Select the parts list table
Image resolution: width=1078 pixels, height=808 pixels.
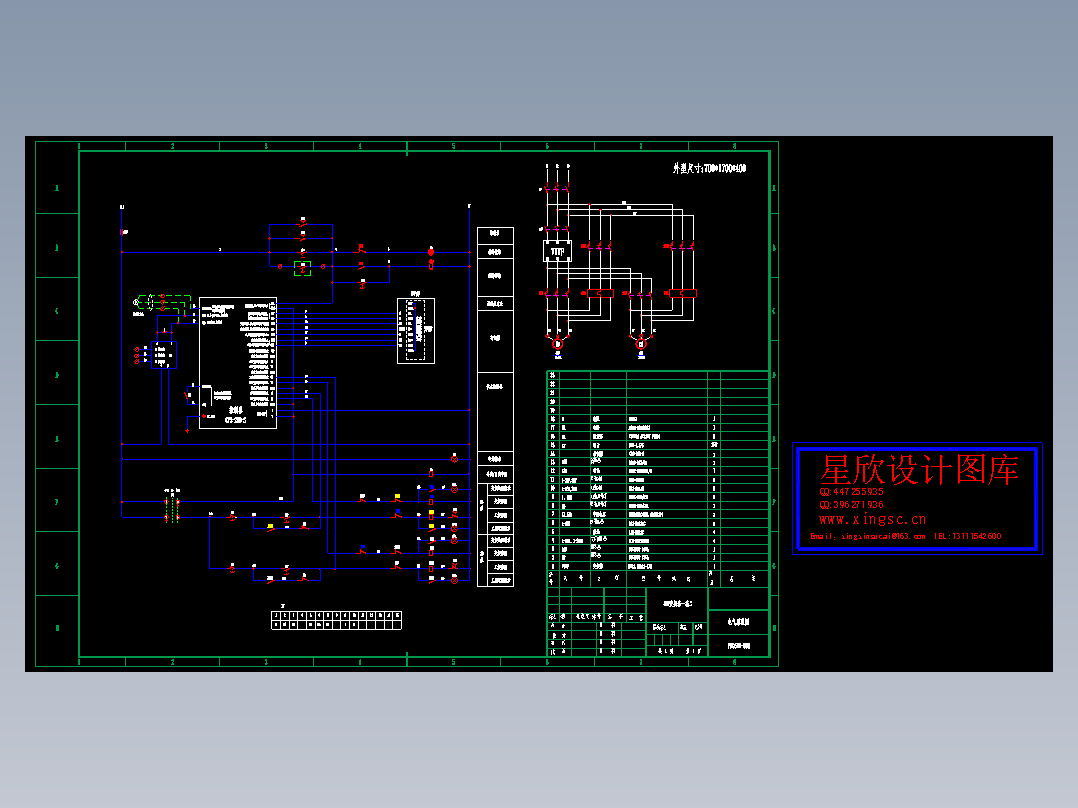[x=658, y=479]
